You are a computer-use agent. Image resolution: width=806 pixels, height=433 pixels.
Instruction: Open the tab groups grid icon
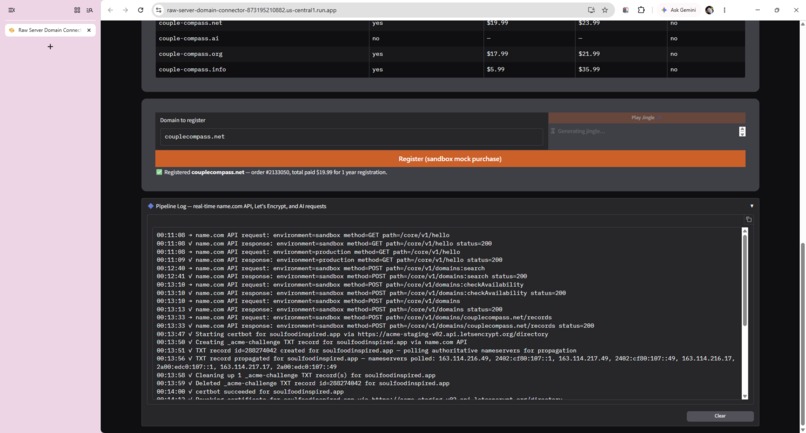click(x=77, y=10)
